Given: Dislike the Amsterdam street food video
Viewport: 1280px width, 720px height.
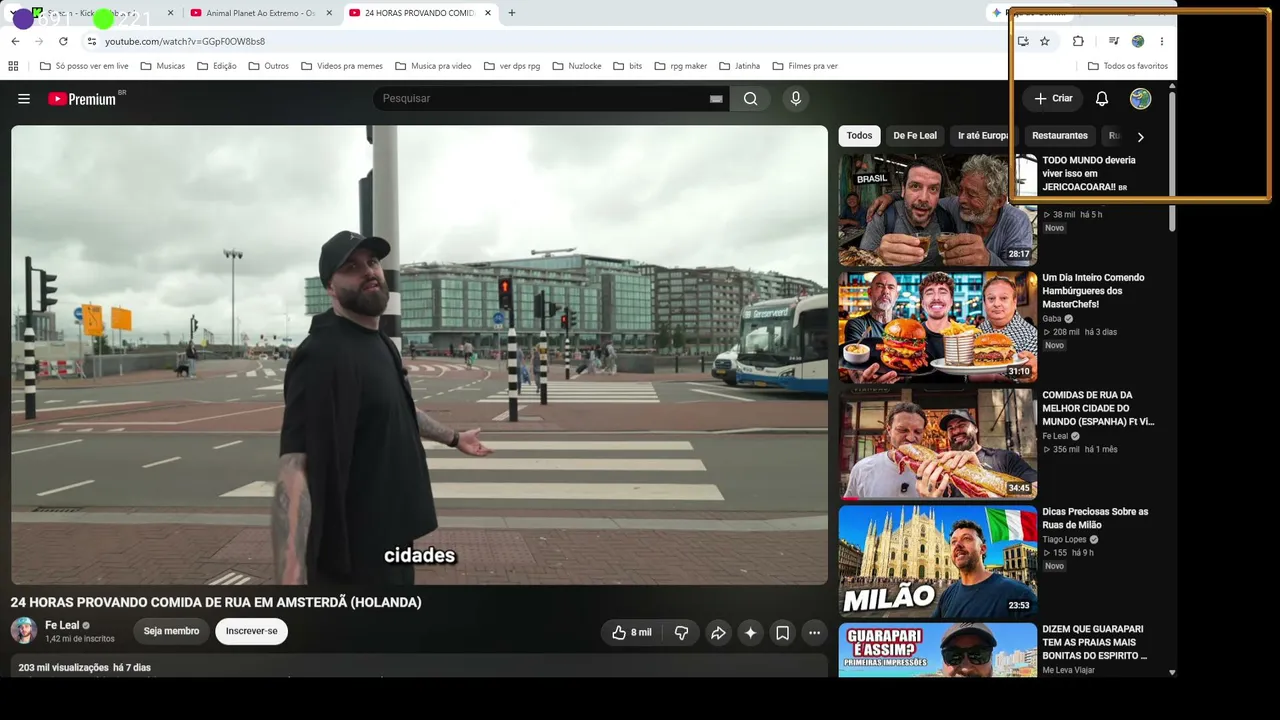Looking at the screenshot, I should 681,632.
